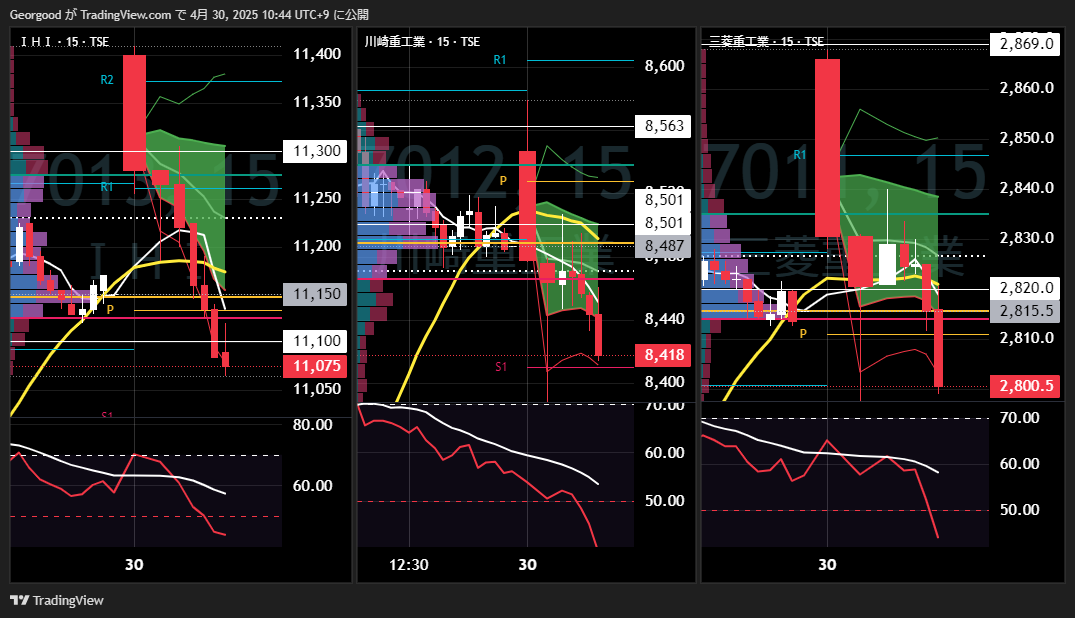Click the gray 2,815.5 price tag

point(1025,311)
